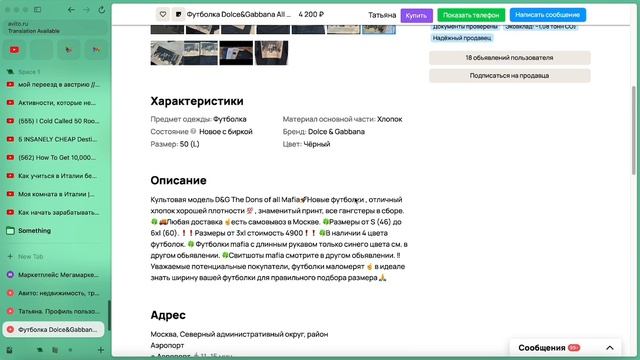Viewport: 640px width, 360px height.
Task: Switch to tab Как учиться в Италии
Action: pos(54,176)
